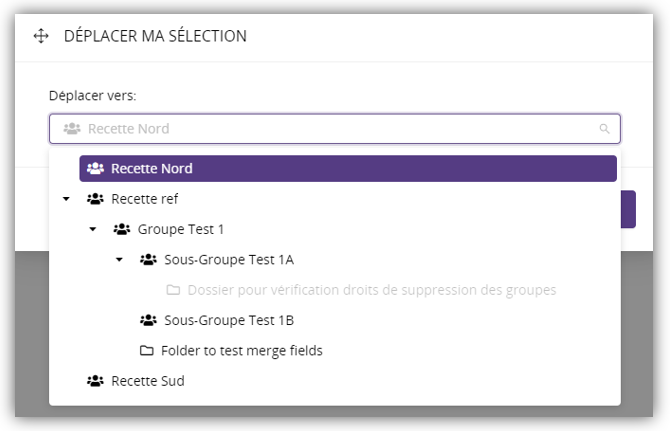This screenshot has width=670, height=431.
Task: Pick Sous-Groupe Test 1B in the list
Action: pyautogui.click(x=228, y=321)
